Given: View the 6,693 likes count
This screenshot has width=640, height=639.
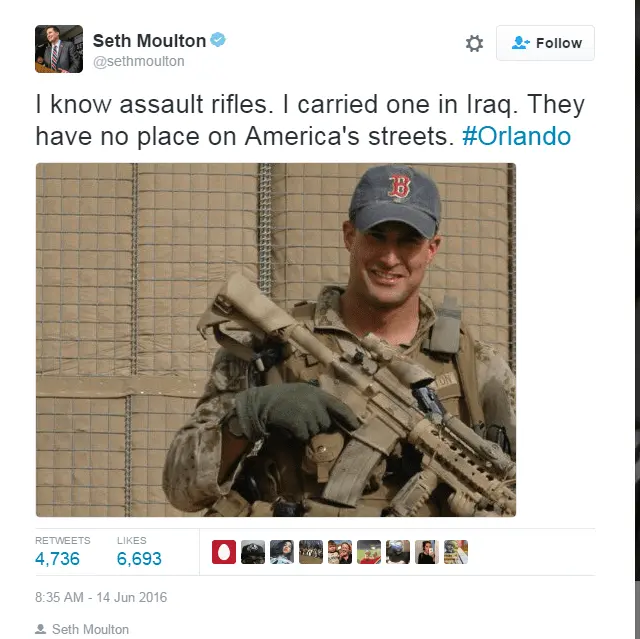Looking at the screenshot, I should coord(139,559).
